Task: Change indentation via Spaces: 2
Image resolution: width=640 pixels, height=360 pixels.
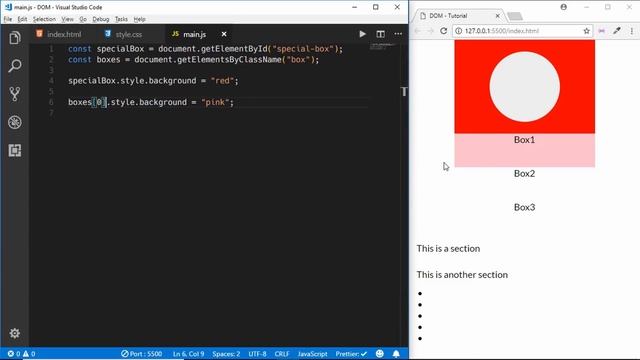Action: 226,354
